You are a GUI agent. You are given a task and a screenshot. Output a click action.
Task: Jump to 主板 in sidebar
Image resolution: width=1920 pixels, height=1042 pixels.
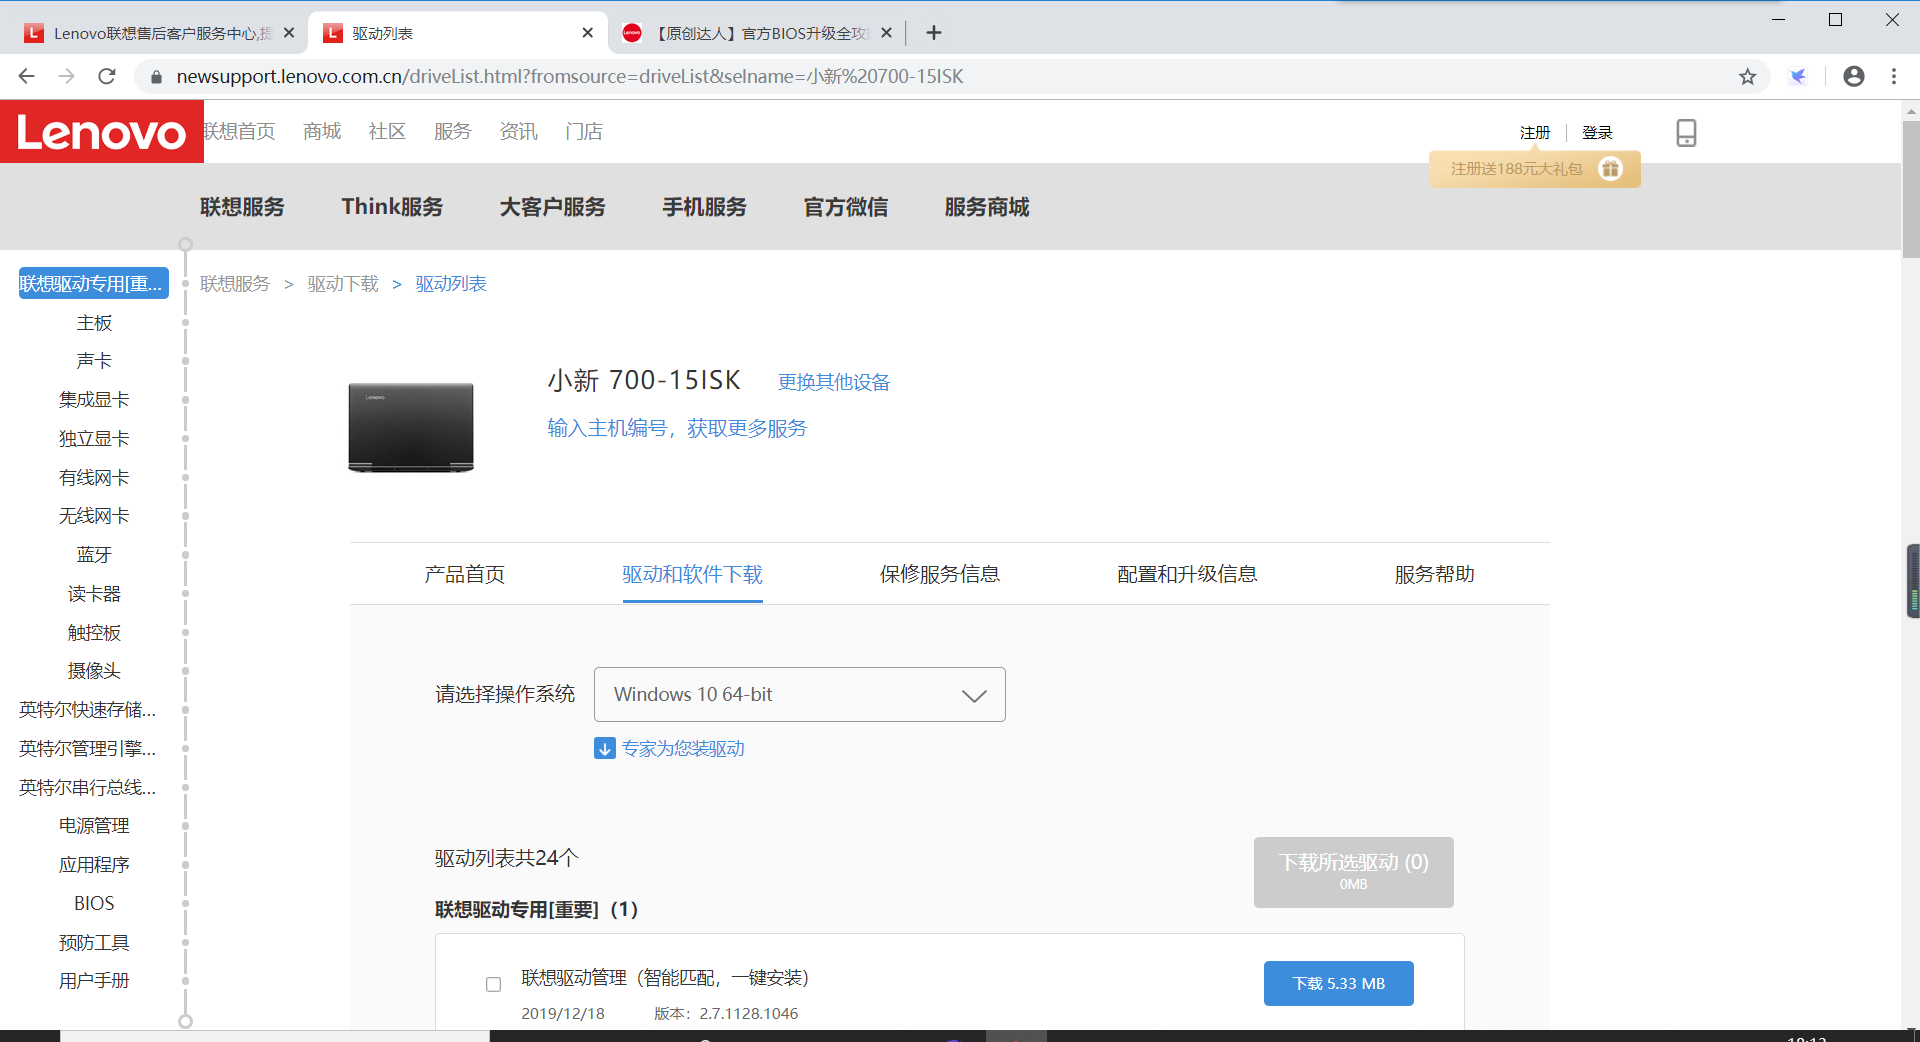[94, 323]
